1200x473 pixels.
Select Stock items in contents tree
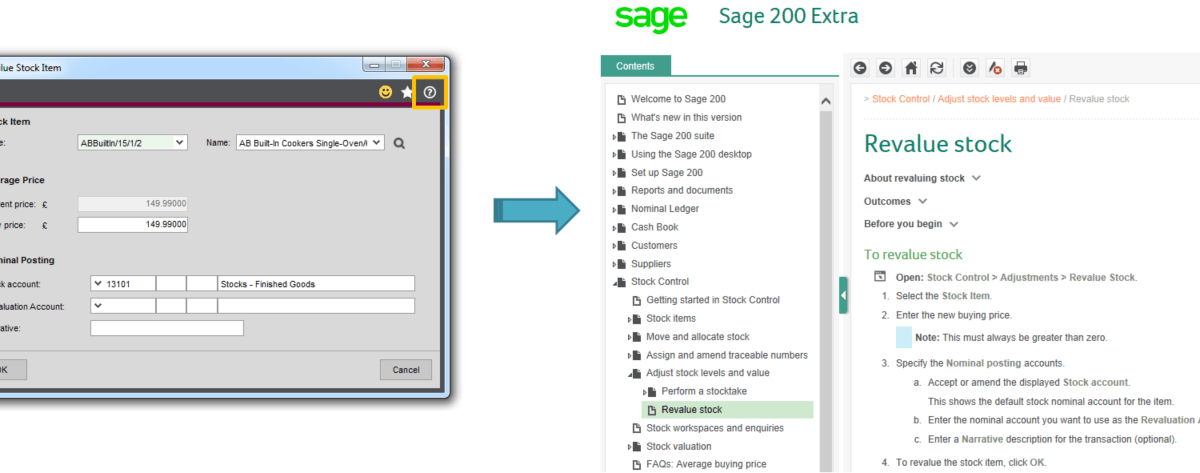click(x=671, y=318)
